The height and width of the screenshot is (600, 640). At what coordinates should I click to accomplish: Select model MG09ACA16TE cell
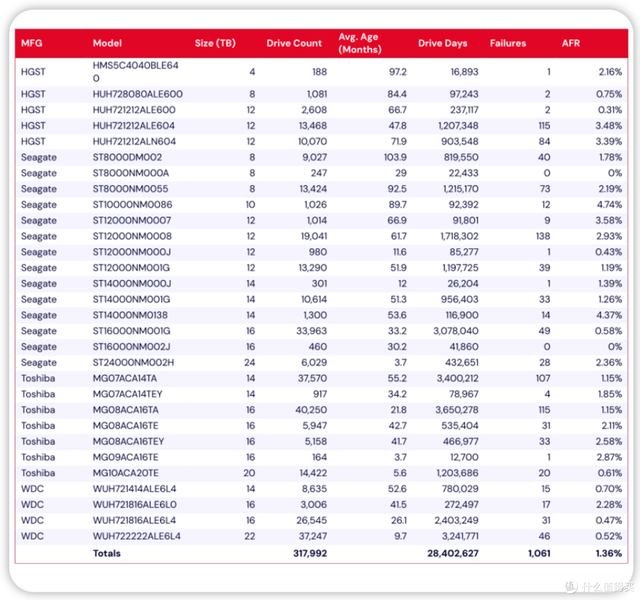(x=125, y=458)
